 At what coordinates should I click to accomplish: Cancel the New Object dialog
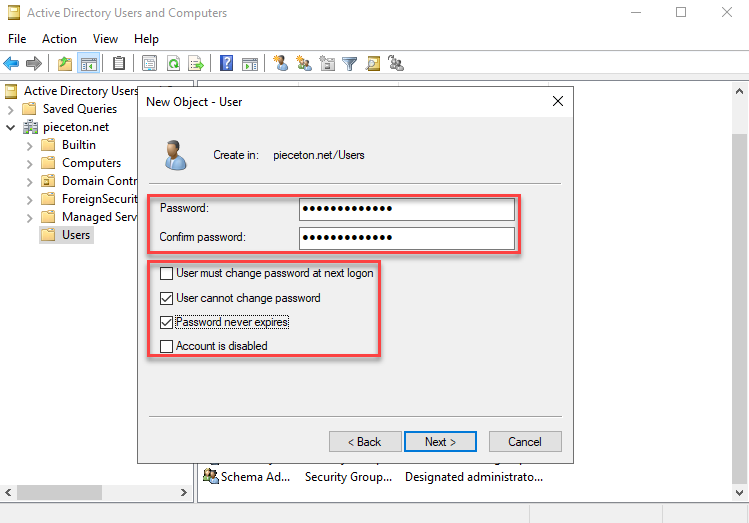525,442
